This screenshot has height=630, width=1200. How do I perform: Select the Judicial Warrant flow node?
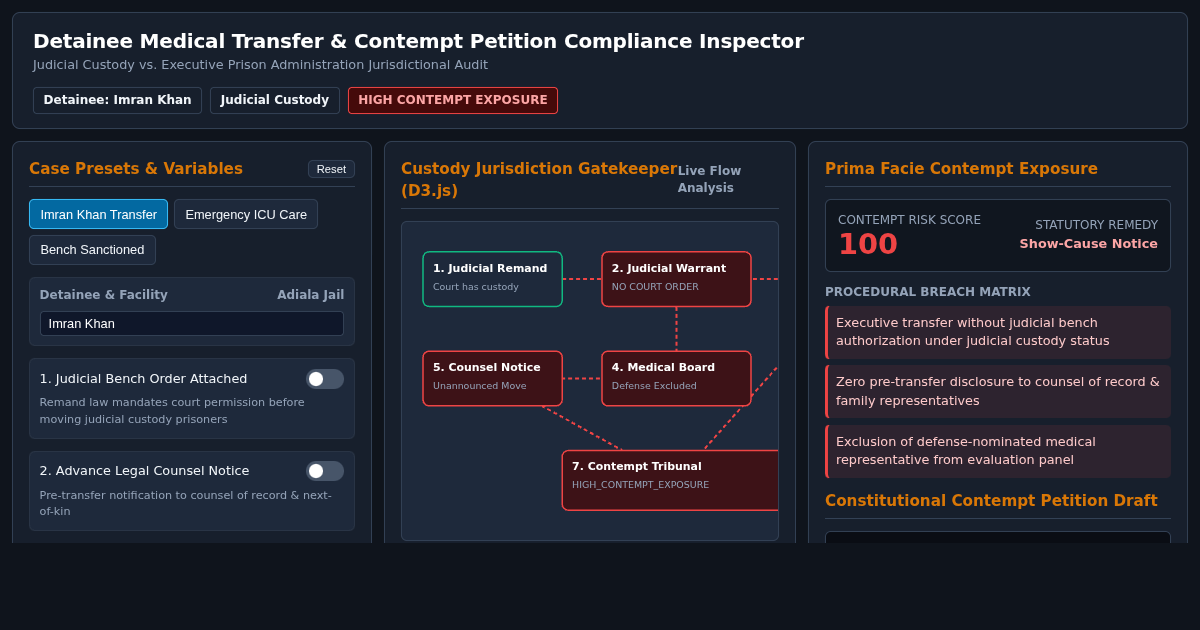tap(676, 279)
